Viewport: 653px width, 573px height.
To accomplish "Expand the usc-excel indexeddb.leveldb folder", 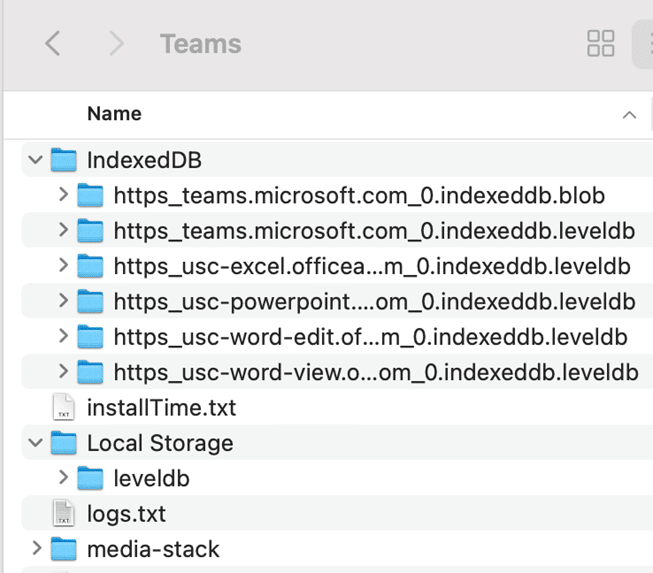I will coord(64,265).
